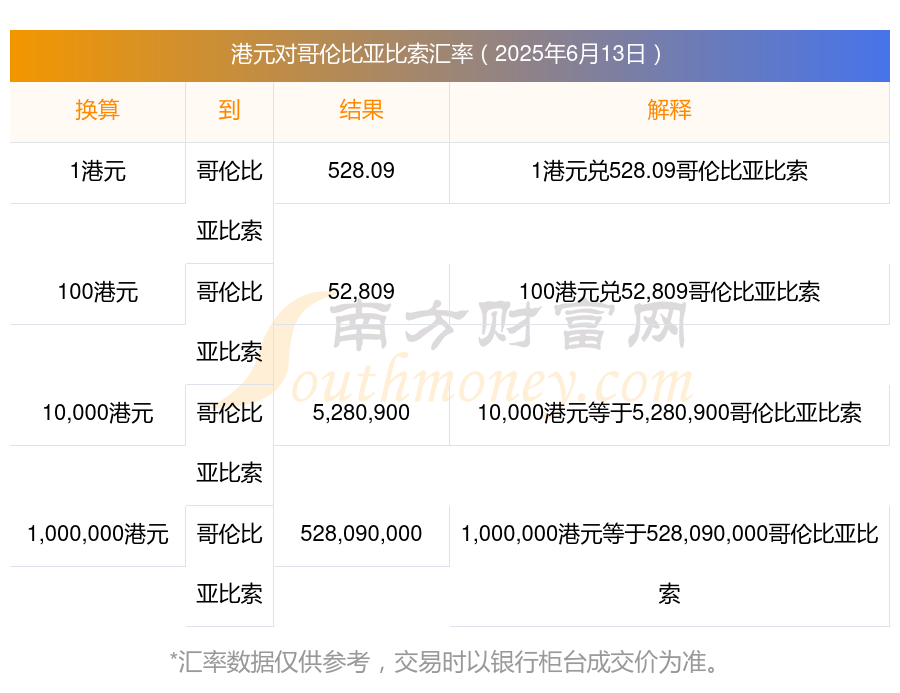Screen dimensions: 900x693
Task: Click 哥伦比亚比索 in the 10,000港元 row
Action: click(229, 443)
